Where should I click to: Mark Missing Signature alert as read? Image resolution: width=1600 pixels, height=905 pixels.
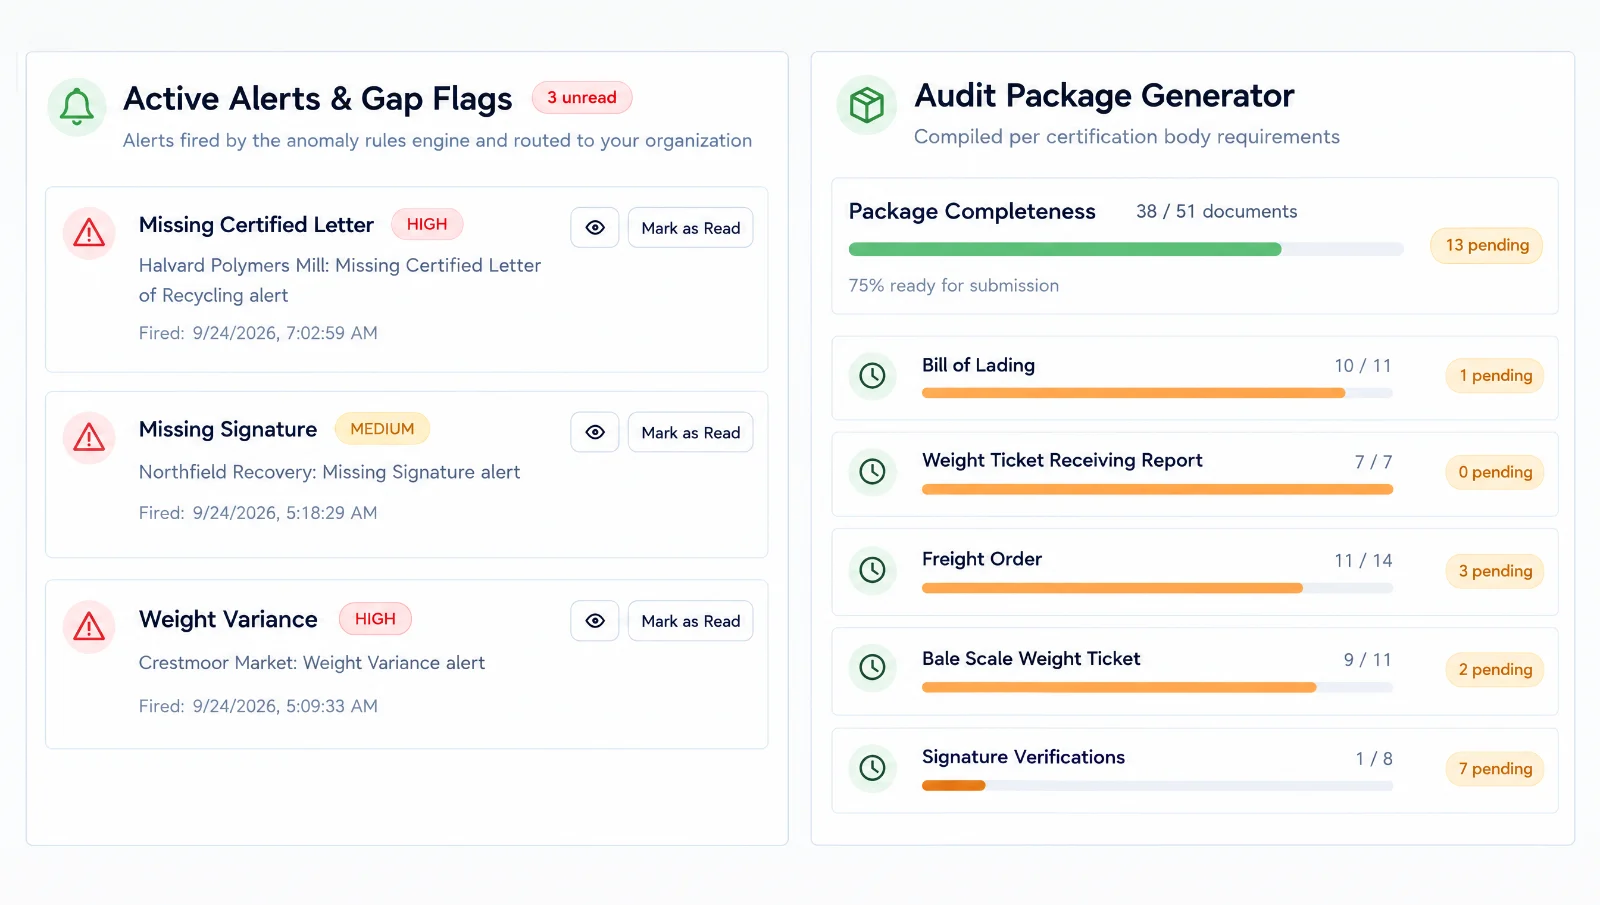pyautogui.click(x=691, y=432)
